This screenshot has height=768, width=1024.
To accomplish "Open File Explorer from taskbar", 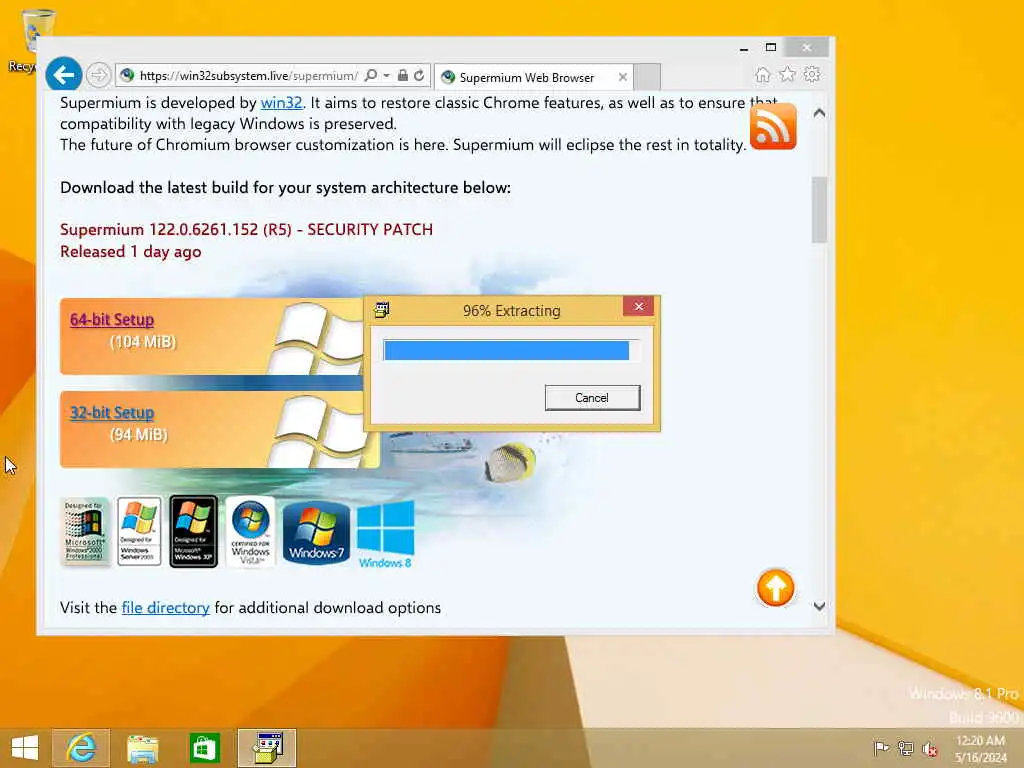I will coord(142,748).
